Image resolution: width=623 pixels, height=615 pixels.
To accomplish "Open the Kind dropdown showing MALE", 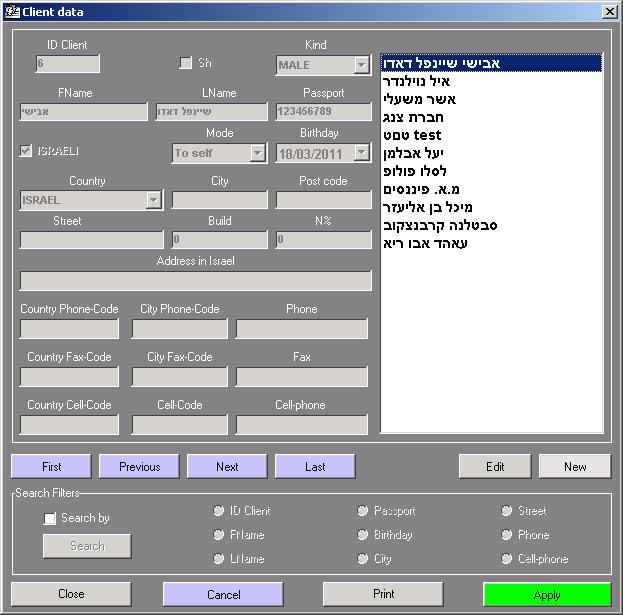I will (361, 65).
